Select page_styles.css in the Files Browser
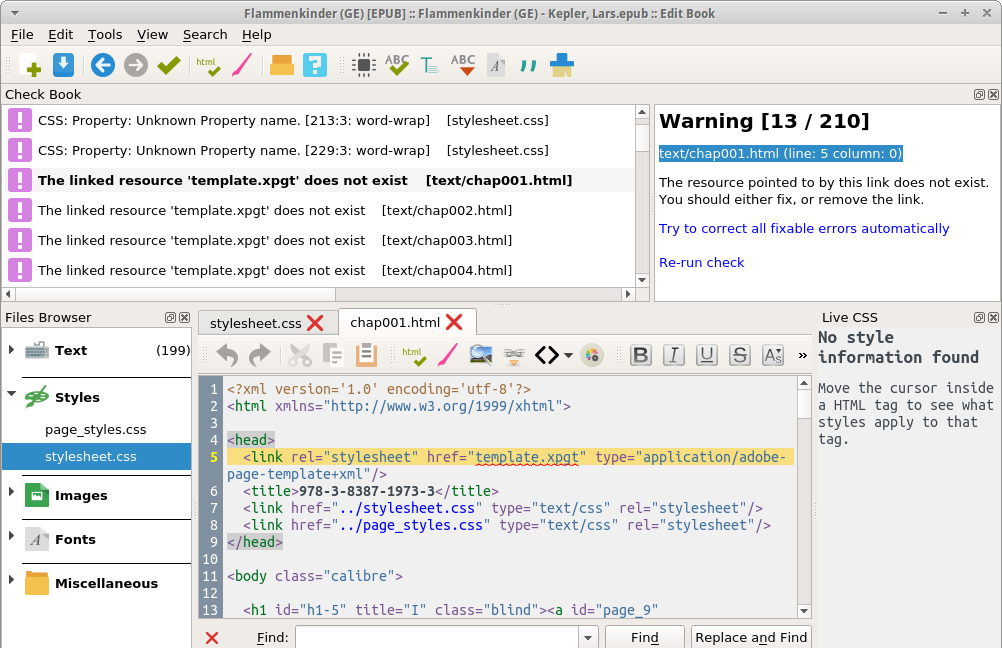1002x648 pixels. 96,429
